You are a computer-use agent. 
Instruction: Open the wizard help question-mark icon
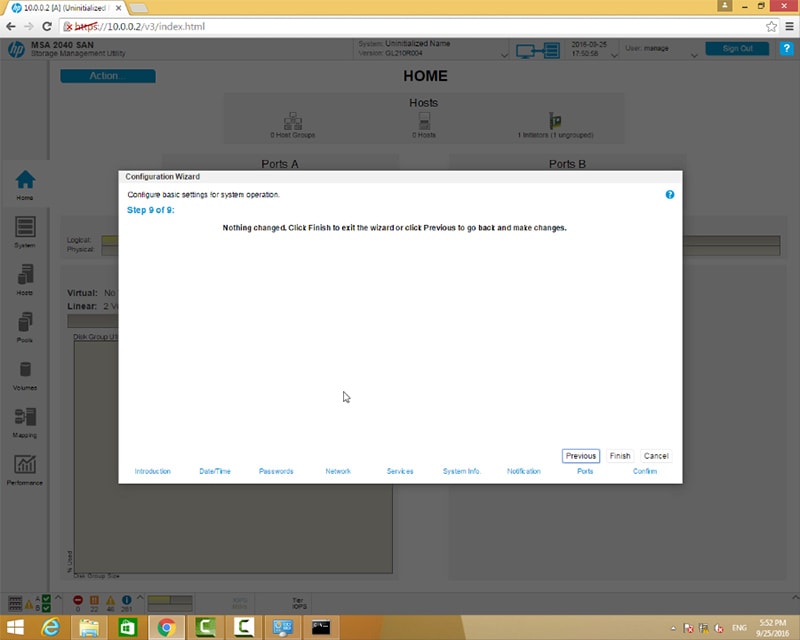click(x=670, y=195)
